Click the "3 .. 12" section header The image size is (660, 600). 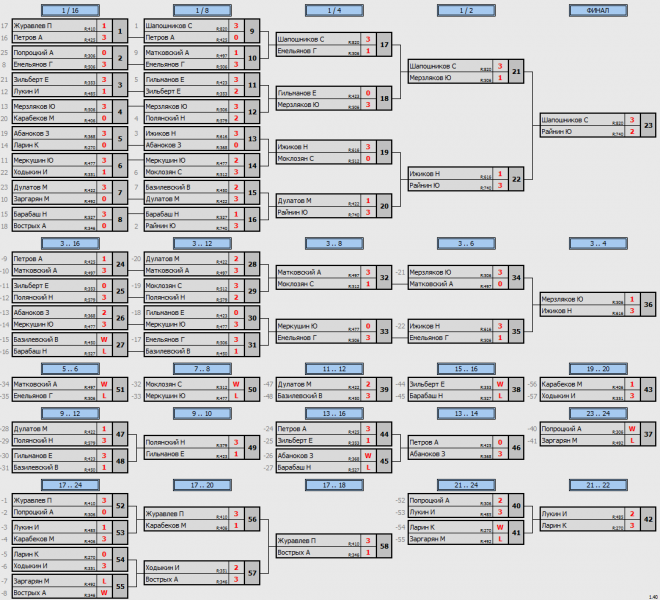coord(202,243)
